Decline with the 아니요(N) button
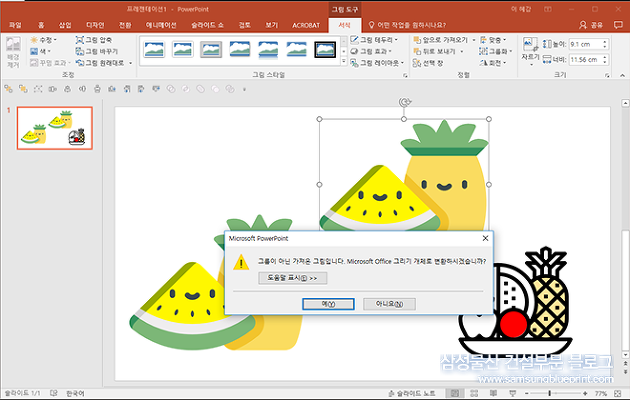This screenshot has width=630, height=400. click(389, 304)
